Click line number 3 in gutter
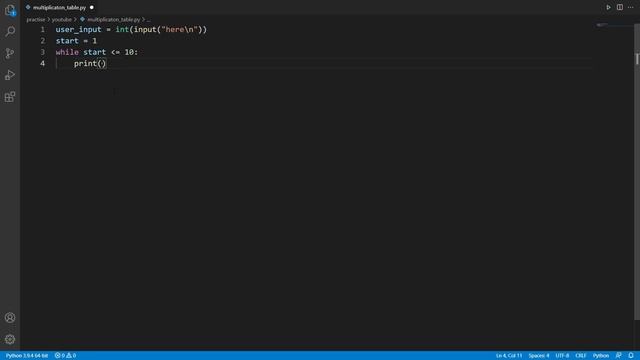The image size is (640, 360). pyautogui.click(x=42, y=52)
